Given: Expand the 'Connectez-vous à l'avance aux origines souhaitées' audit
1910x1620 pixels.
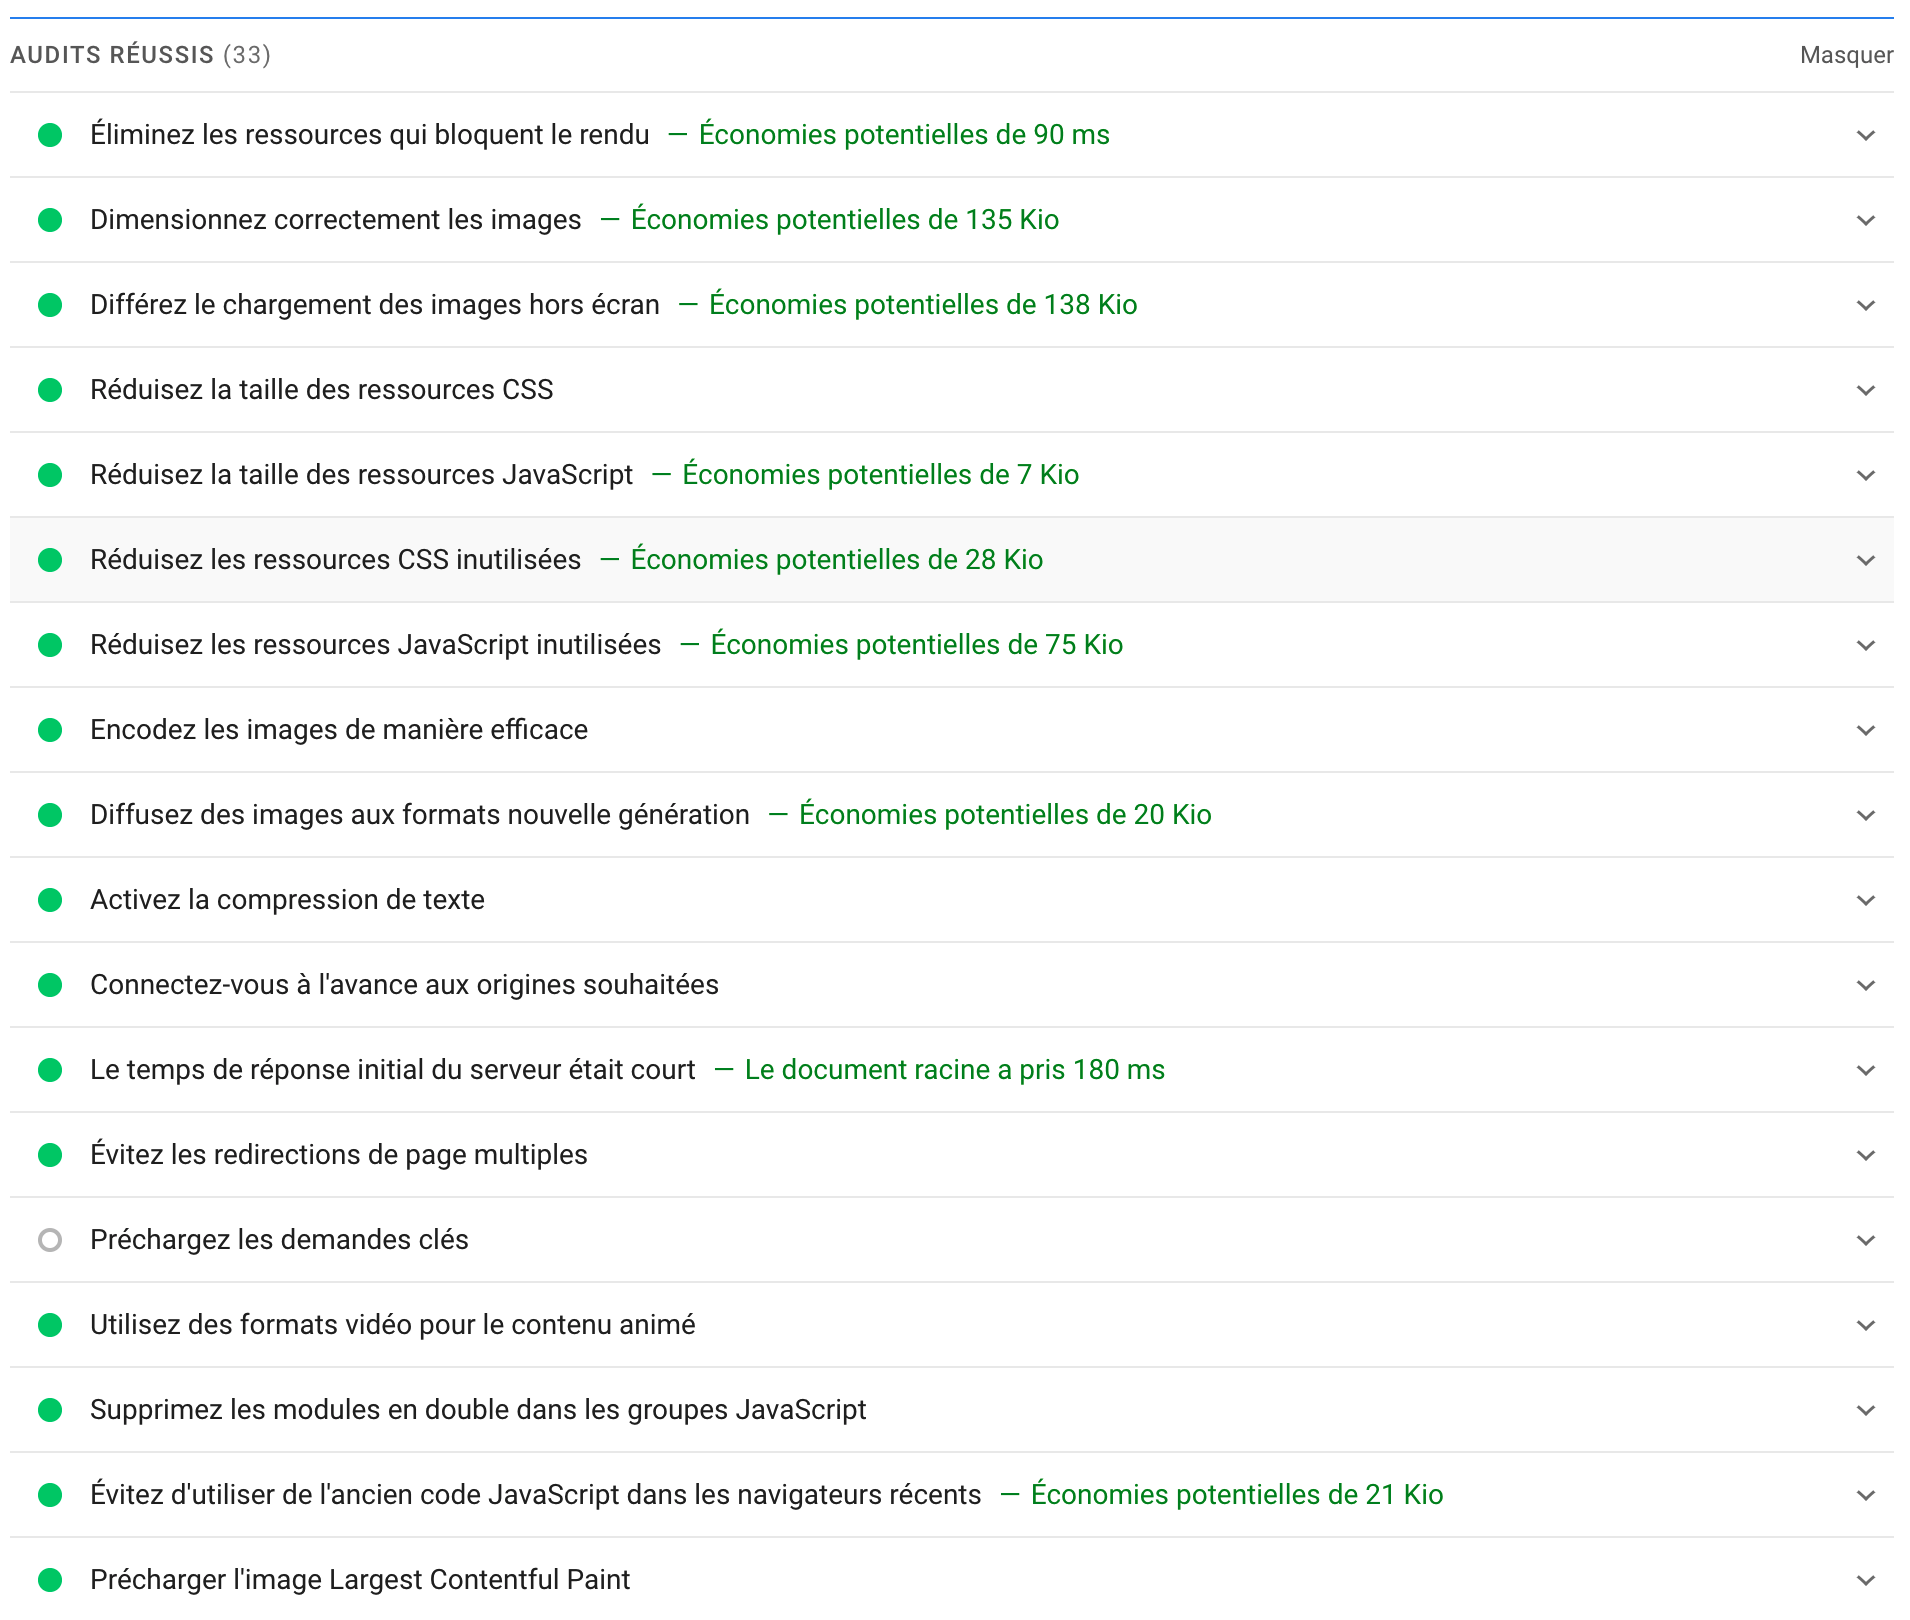Looking at the screenshot, I should pos(1866,984).
